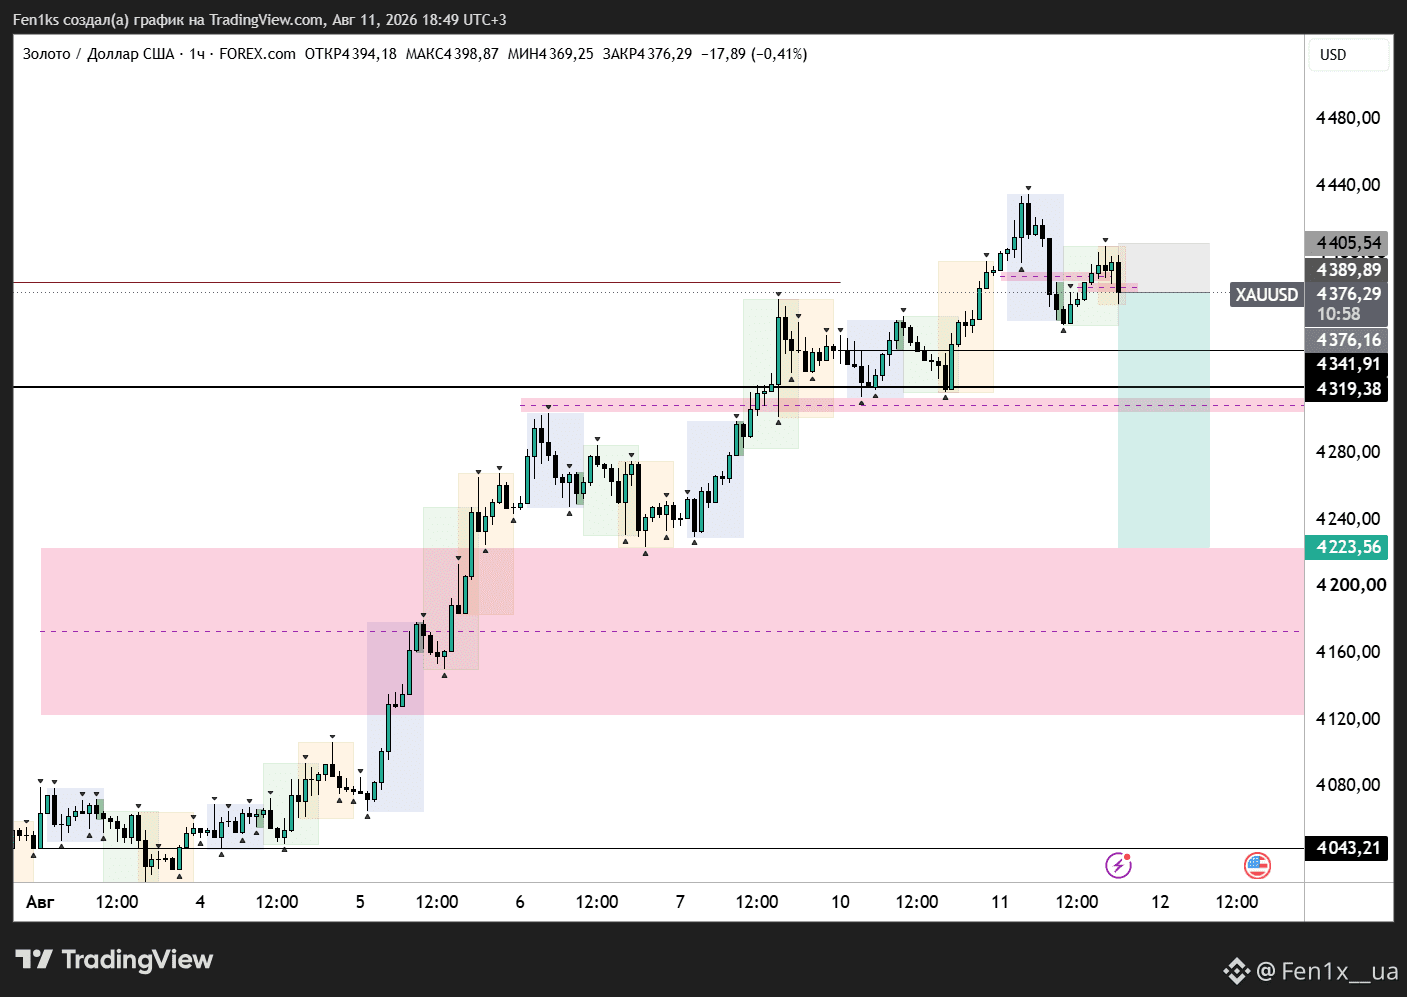Click the ЗАКР 4 376,29 close value
This screenshot has height=997, width=1407.
point(647,54)
